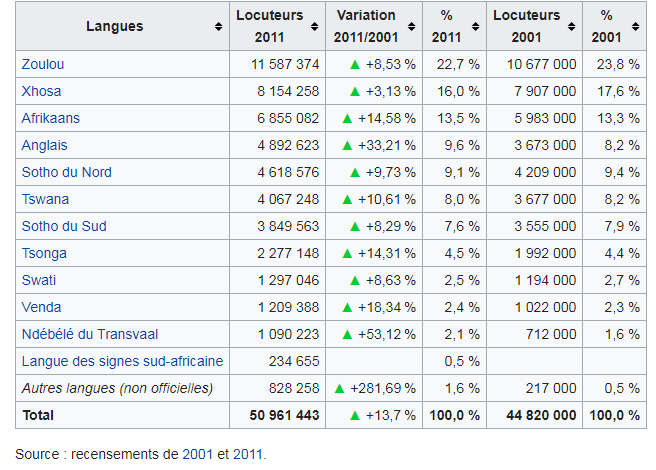
Task: Select Xhosa 2001 speakers 7 907 000
Action: coord(545,91)
